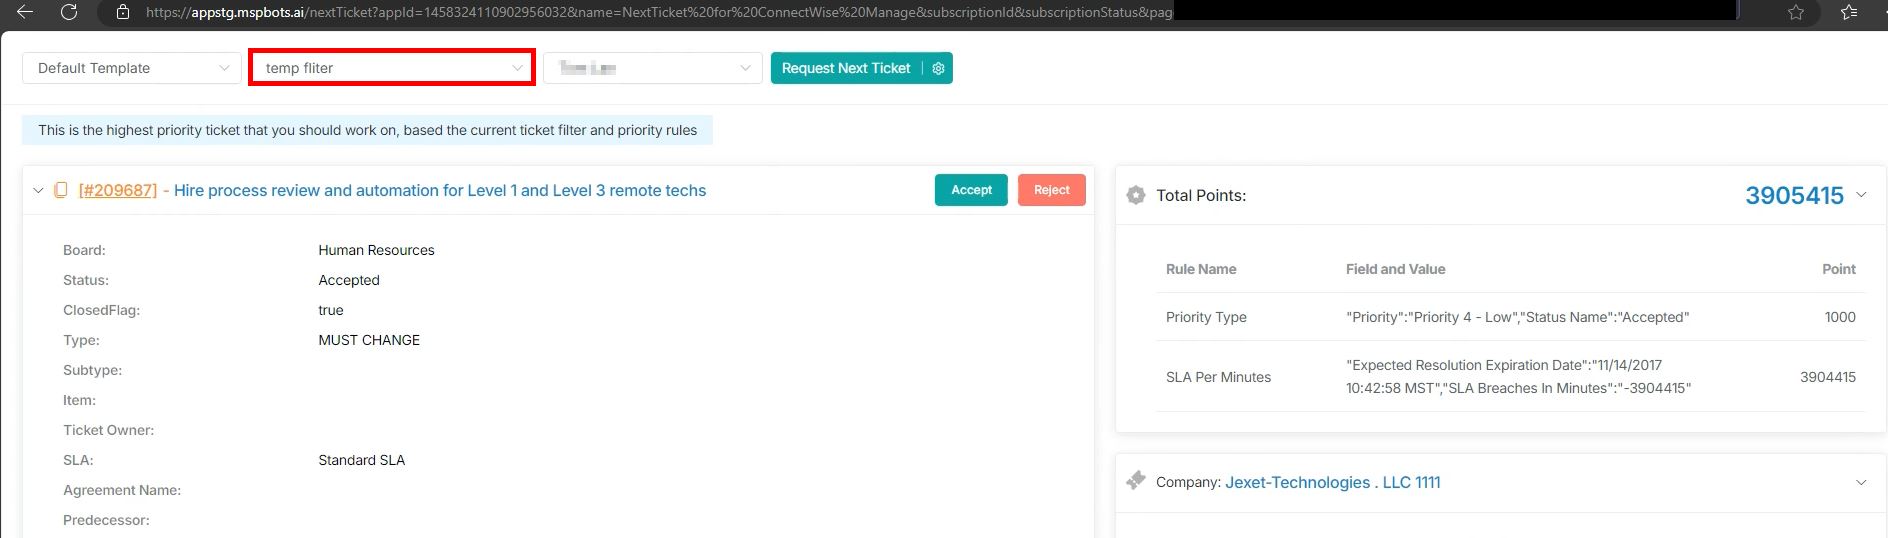The image size is (1888, 538).
Task: Open ticket link #209687
Action: point(118,190)
